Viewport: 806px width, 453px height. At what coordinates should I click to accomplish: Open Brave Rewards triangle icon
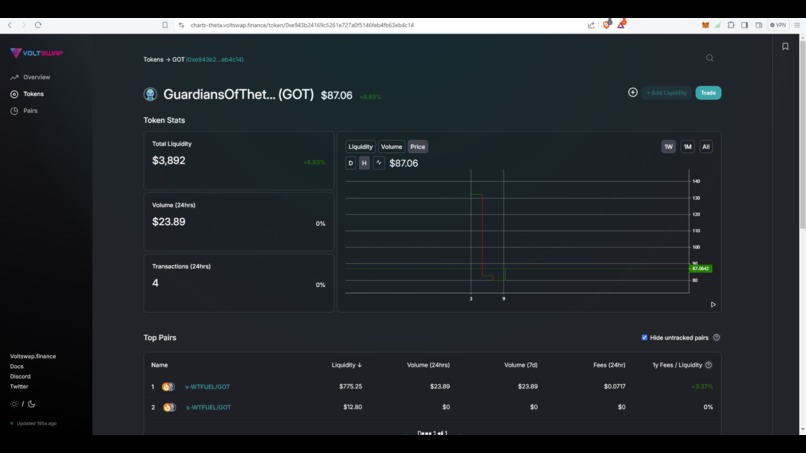pos(621,24)
